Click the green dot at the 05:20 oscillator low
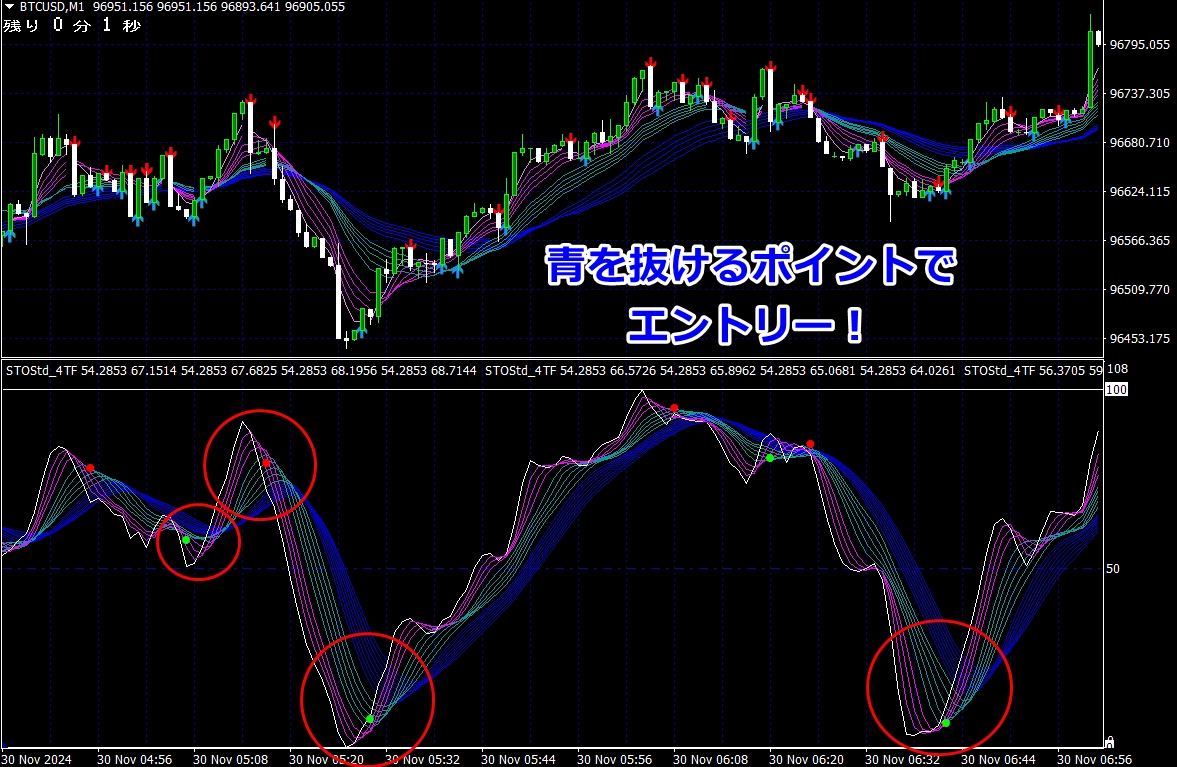The image size is (1177, 767). click(x=370, y=719)
